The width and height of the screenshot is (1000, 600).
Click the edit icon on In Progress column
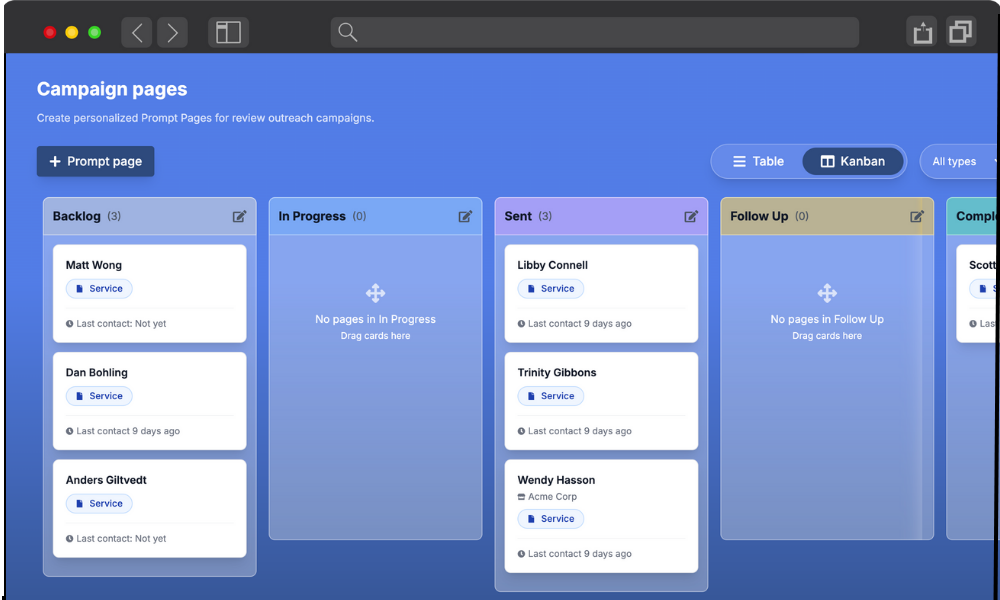(x=465, y=215)
